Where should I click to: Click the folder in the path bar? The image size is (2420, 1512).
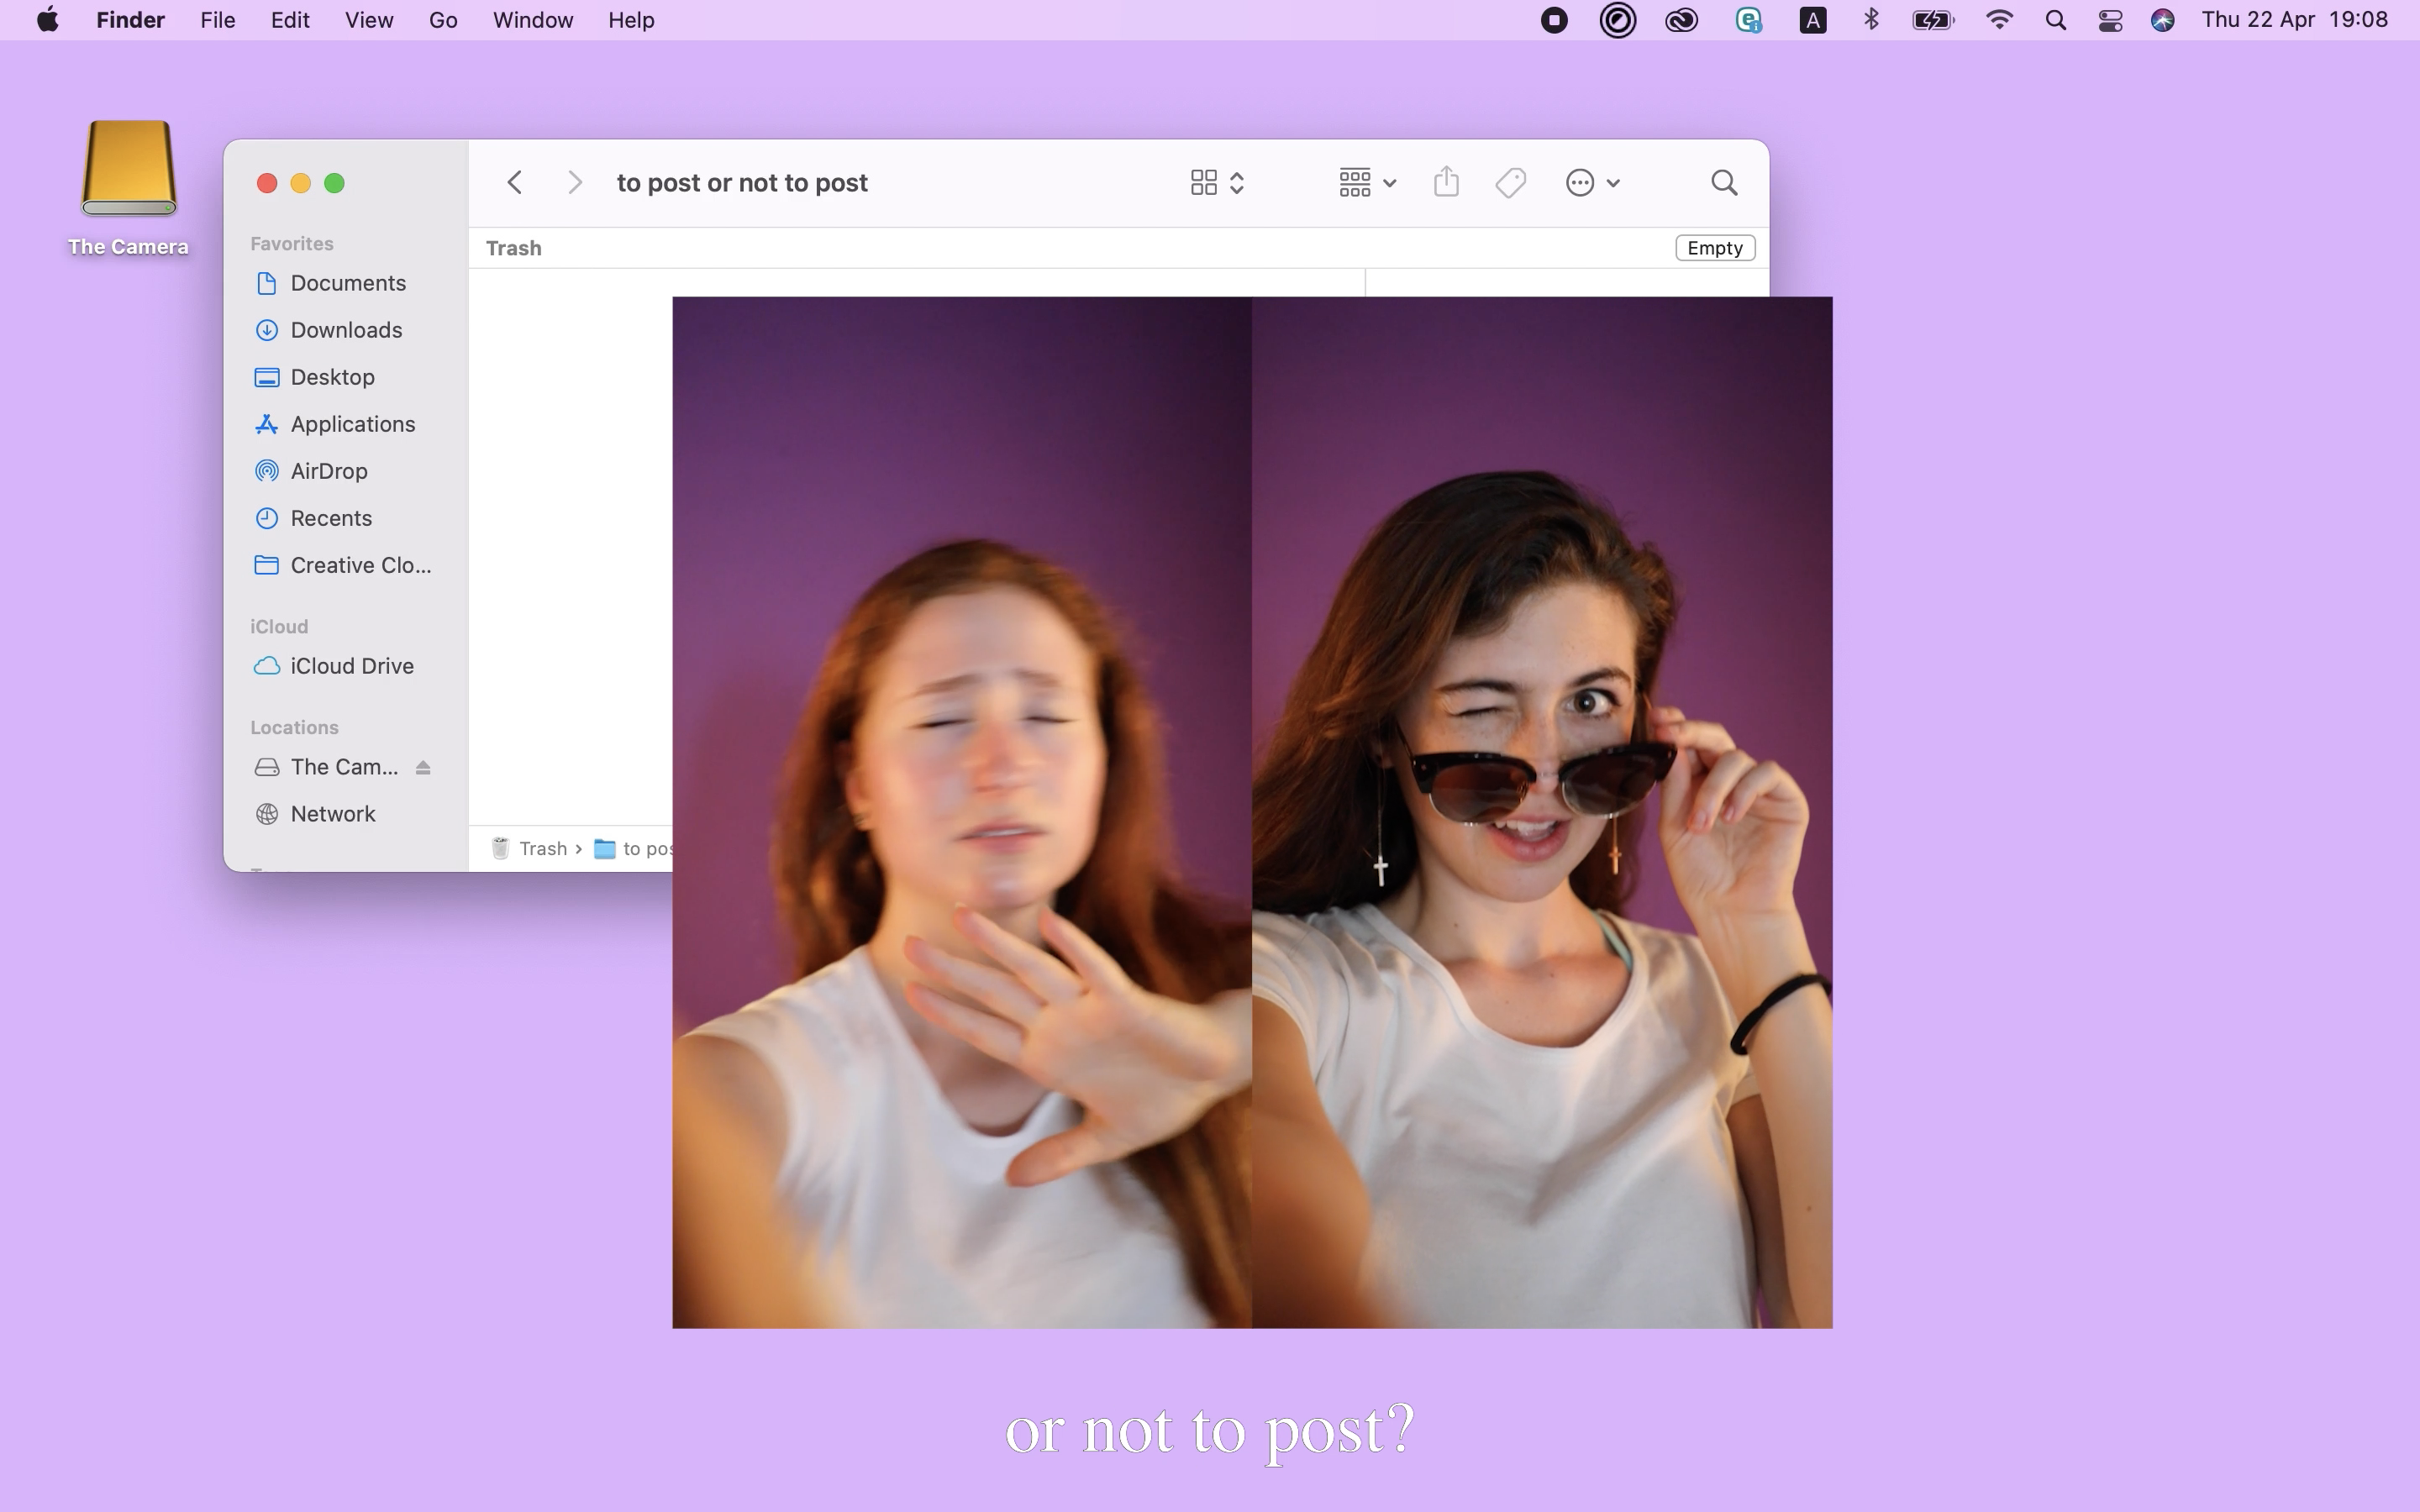tap(634, 848)
